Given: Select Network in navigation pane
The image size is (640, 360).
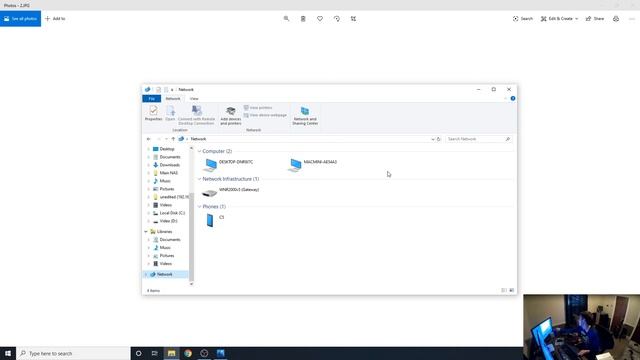Looking at the screenshot, I should pos(164,274).
